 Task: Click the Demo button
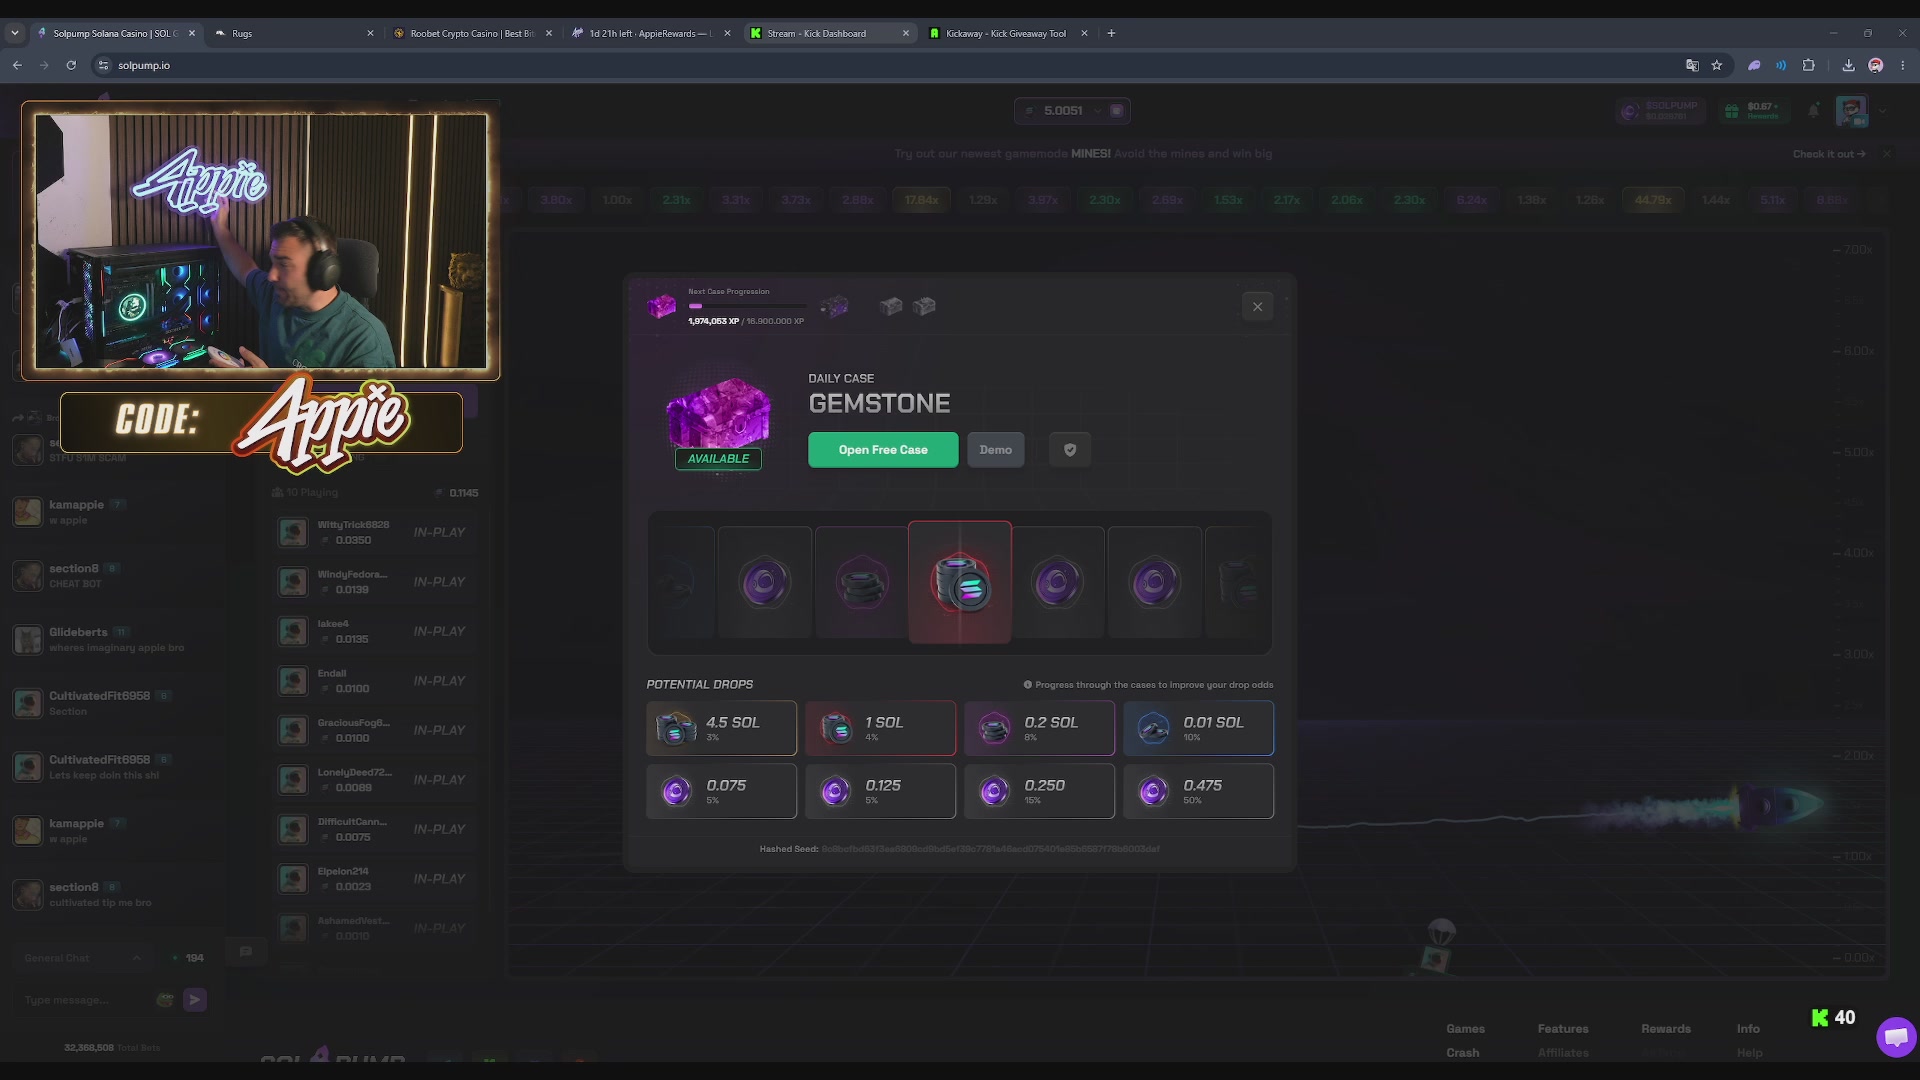click(x=995, y=450)
